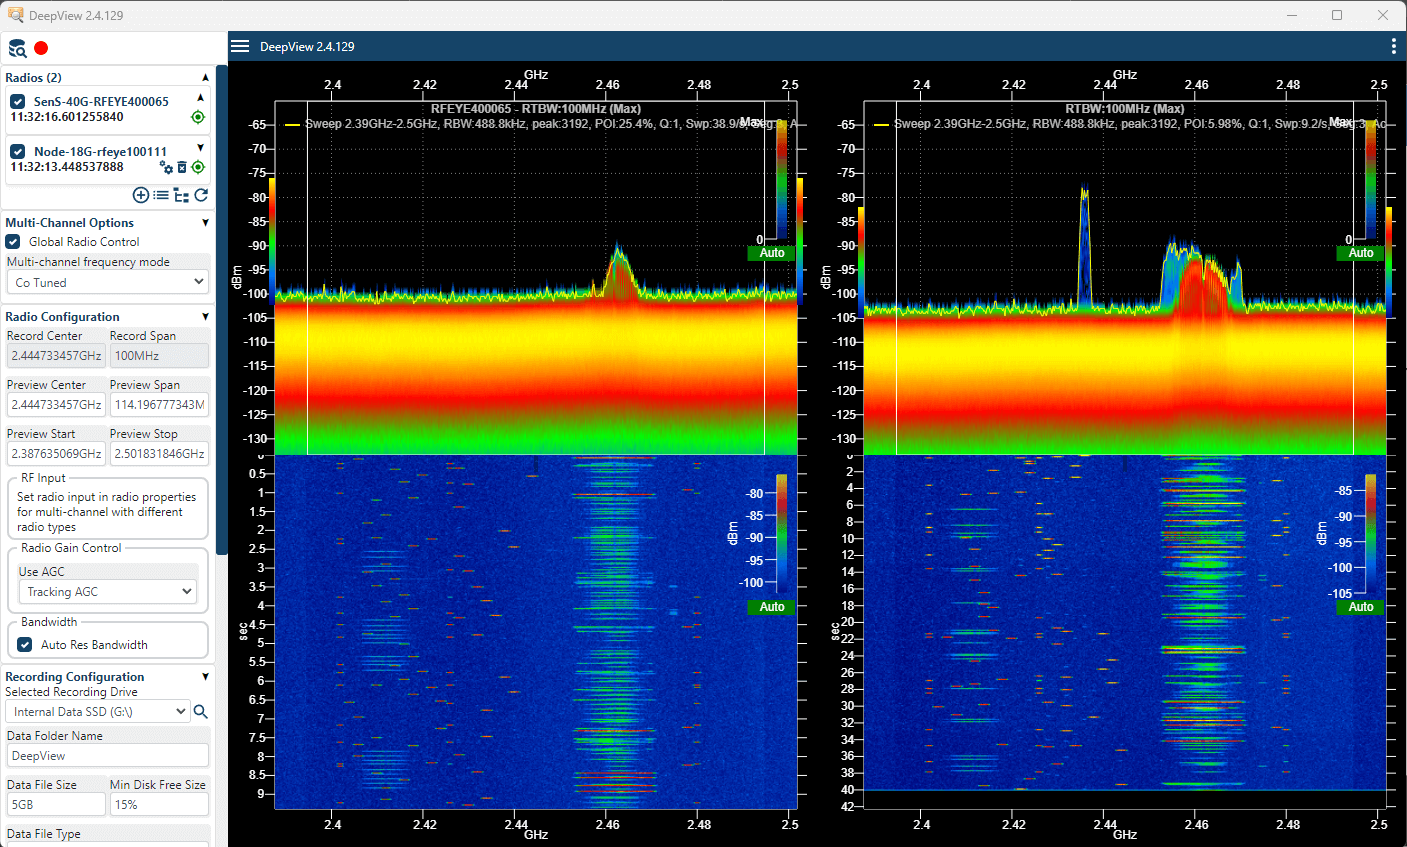The image size is (1407, 847).
Task: Open the recording database search icon
Action: [x=16, y=47]
